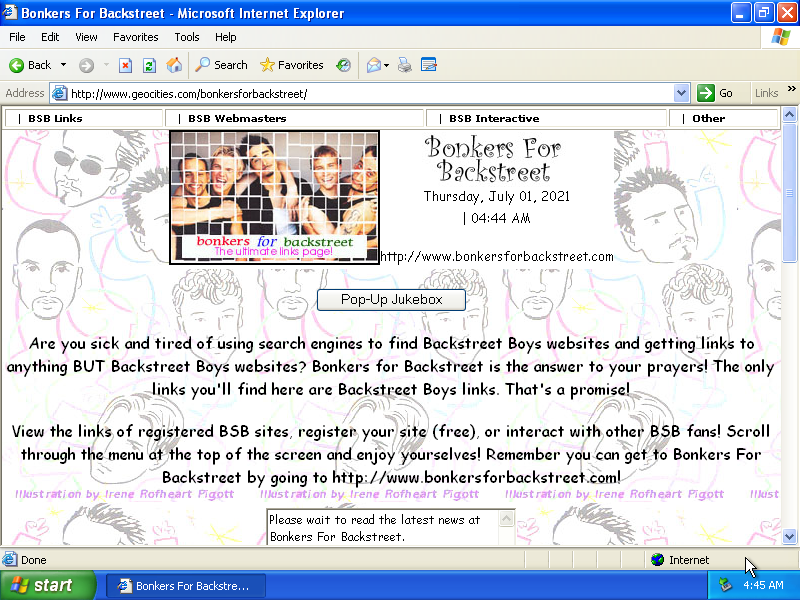
Task: Click the green Go button
Action: tap(715, 93)
